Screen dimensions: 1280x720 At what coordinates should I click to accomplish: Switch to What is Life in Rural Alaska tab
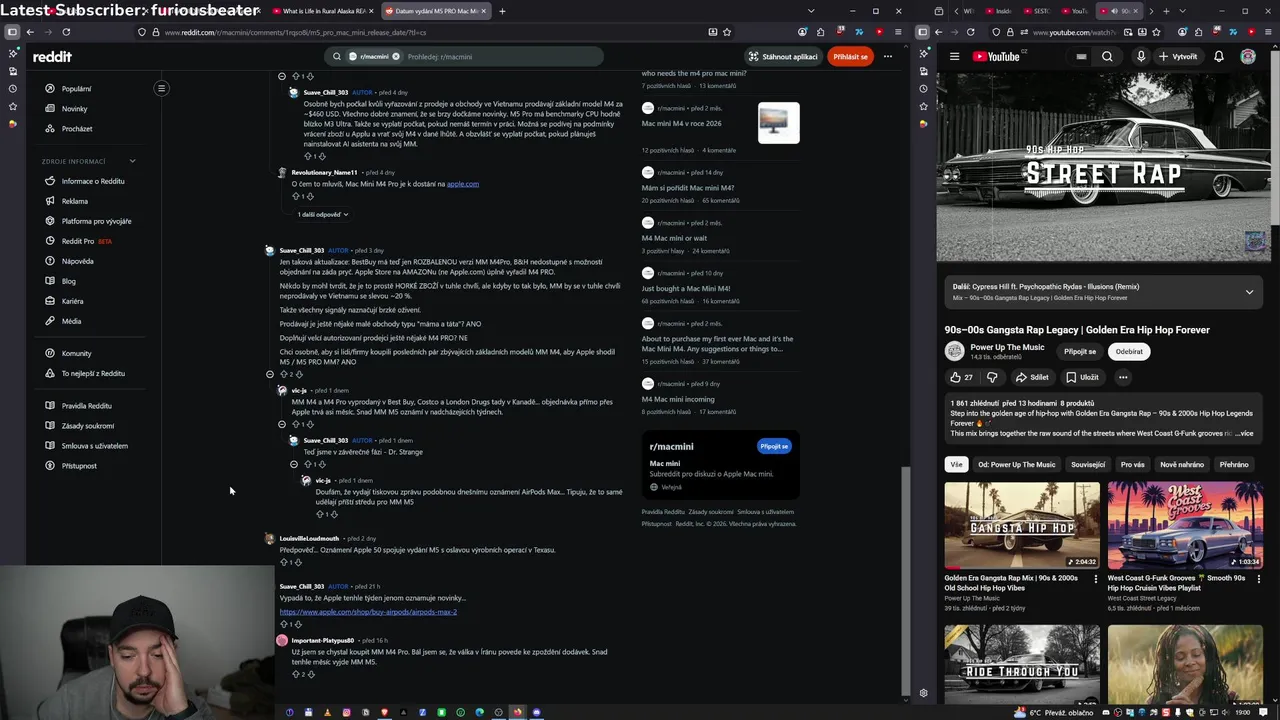coord(322,11)
